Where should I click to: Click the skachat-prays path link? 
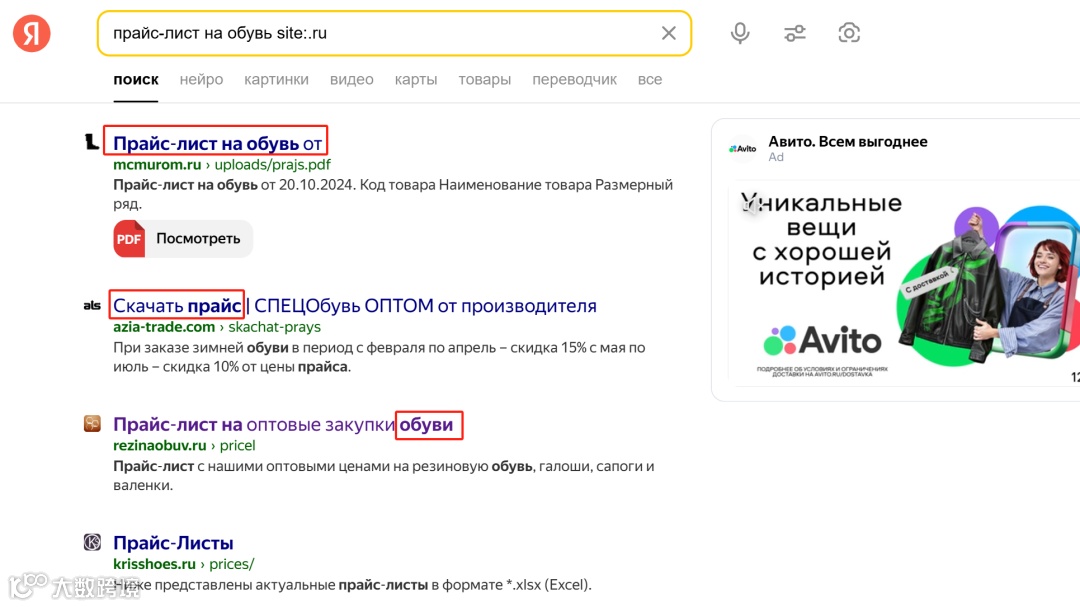[275, 327]
